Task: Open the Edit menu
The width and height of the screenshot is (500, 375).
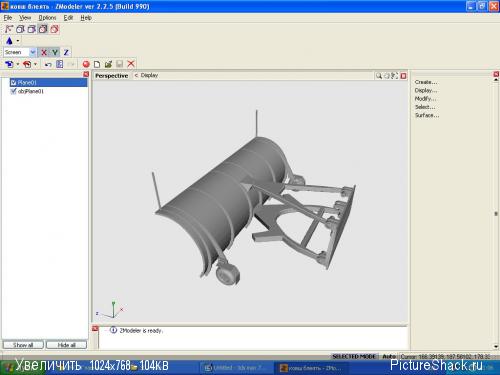Action: tap(68, 18)
